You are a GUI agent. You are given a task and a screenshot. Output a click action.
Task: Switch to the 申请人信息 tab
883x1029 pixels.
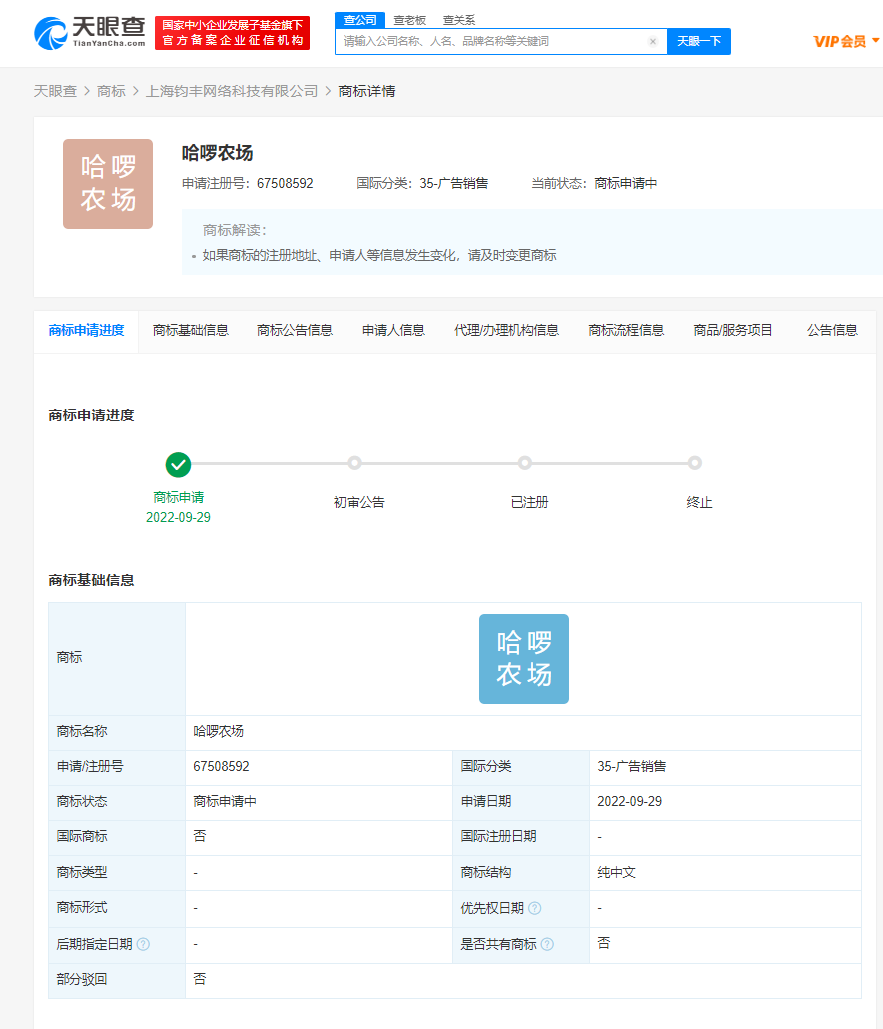(x=393, y=330)
